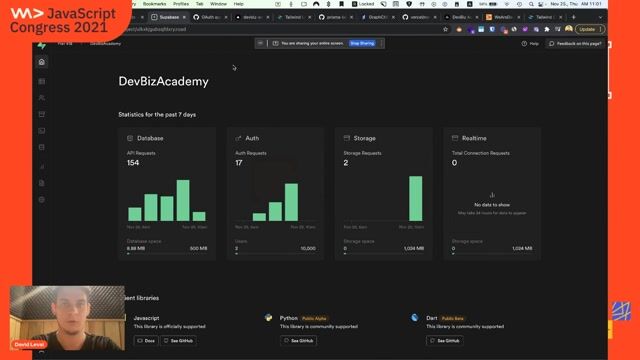Click the Realtime card icon
Viewport: 640px width, 360px height.
pos(455,138)
